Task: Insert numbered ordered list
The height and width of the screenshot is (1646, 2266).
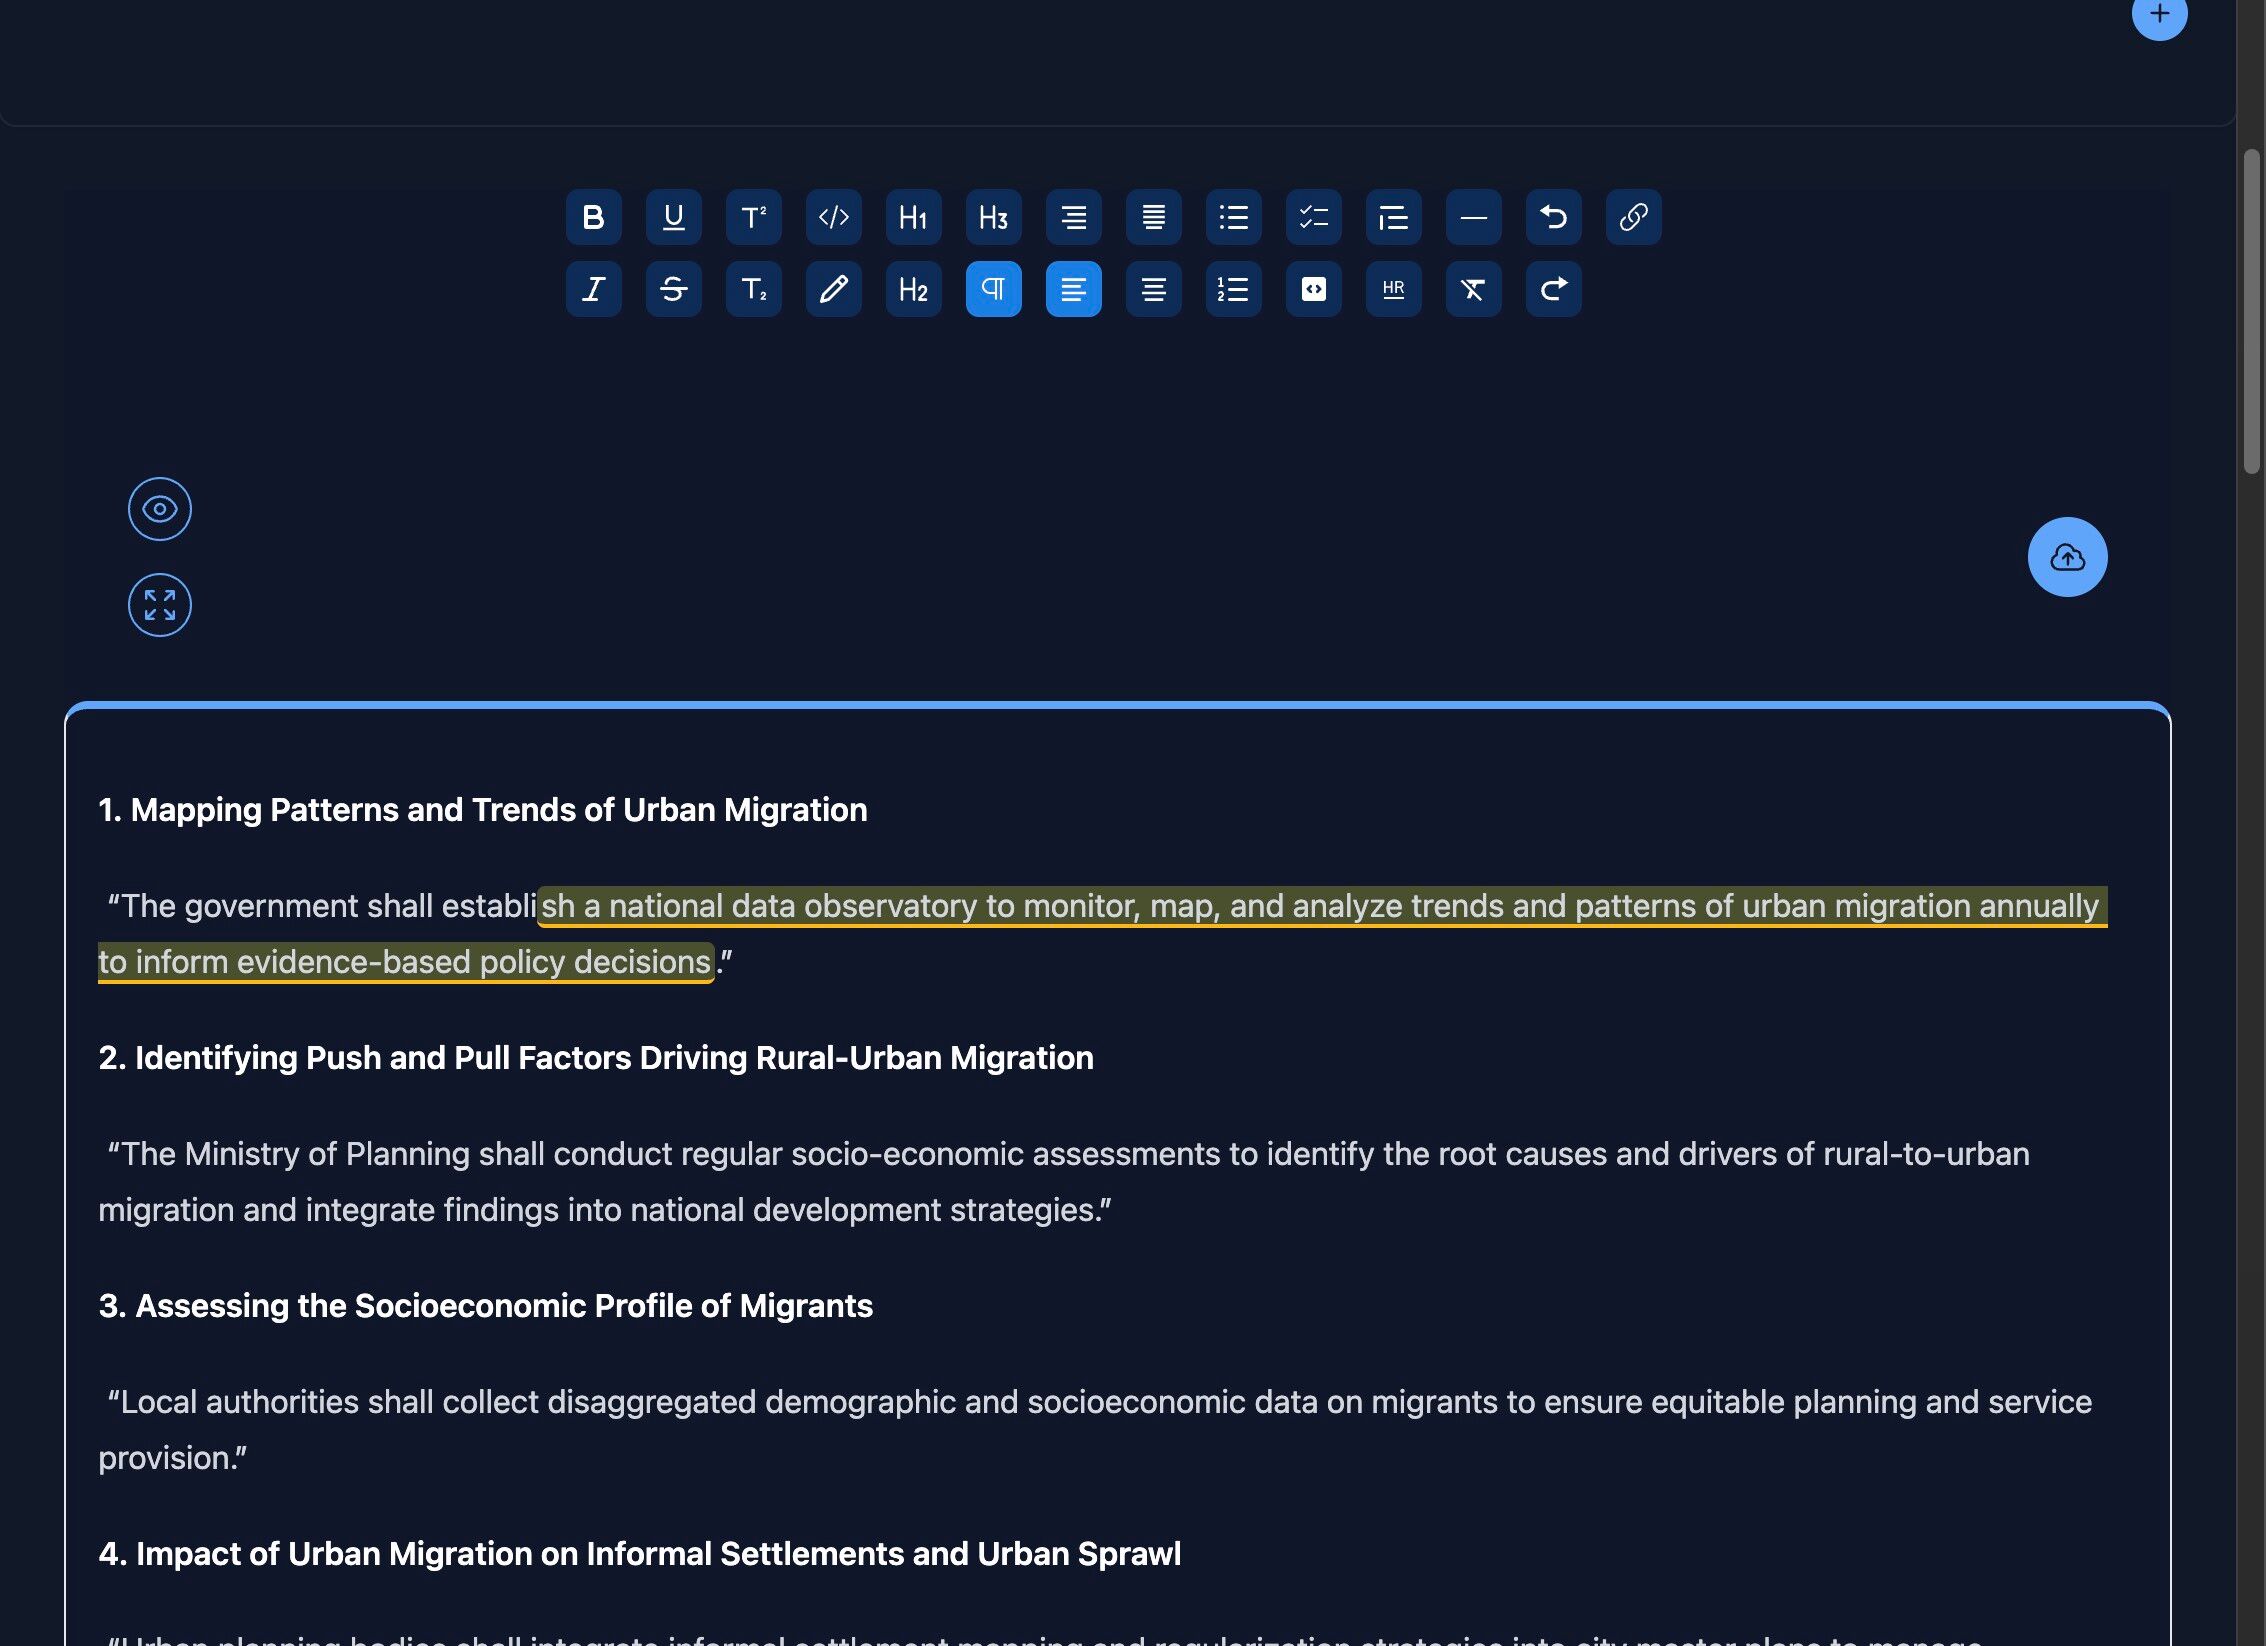Action: click(1233, 289)
